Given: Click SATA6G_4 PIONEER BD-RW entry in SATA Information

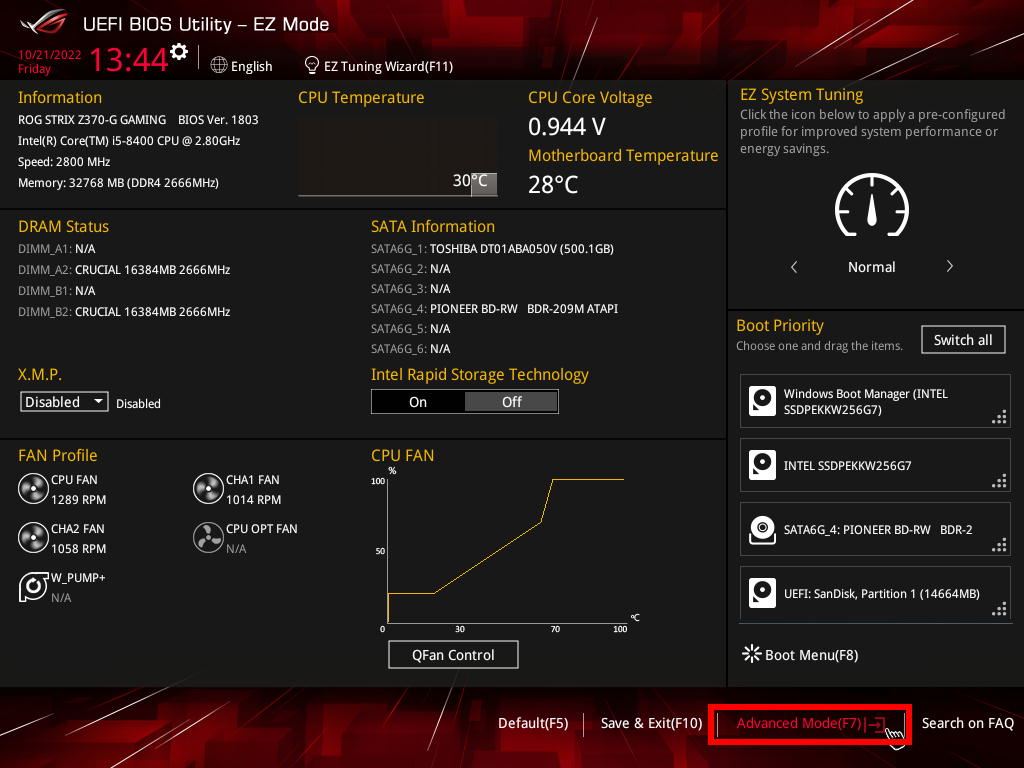Looking at the screenshot, I should [494, 308].
